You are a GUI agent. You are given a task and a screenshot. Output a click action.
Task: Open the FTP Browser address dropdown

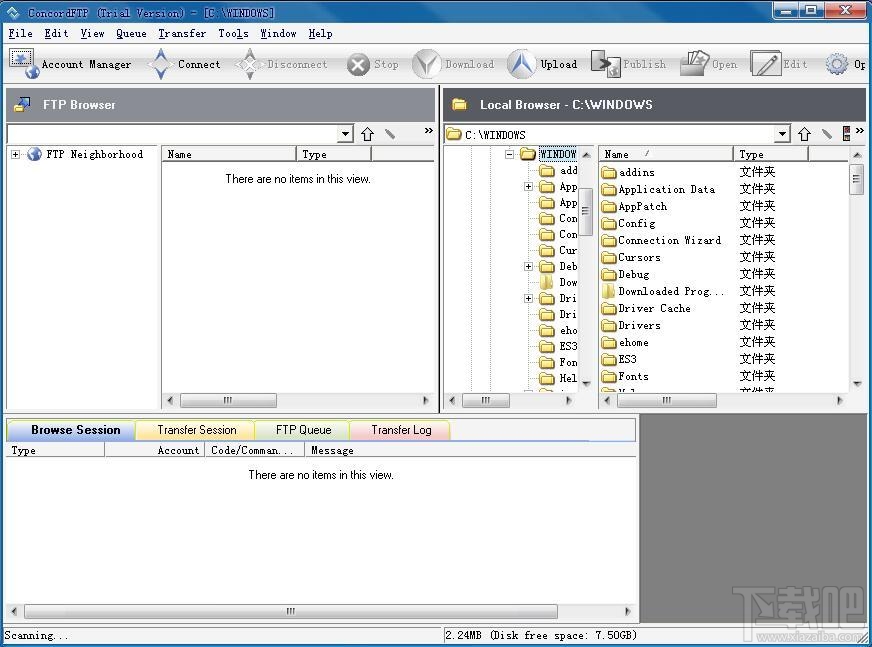point(345,134)
